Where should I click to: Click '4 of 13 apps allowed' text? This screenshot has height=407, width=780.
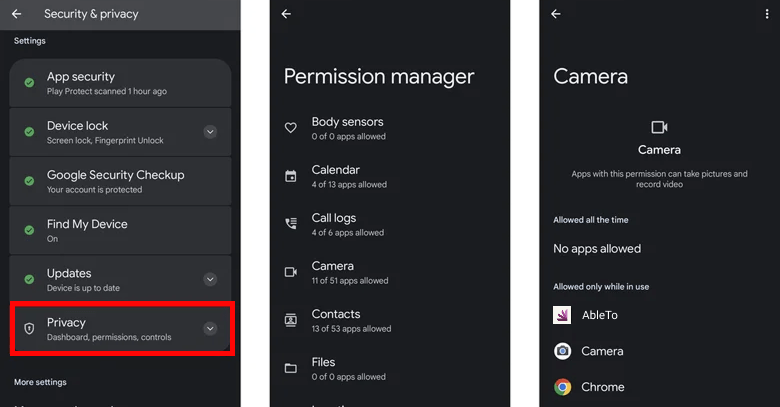pyautogui.click(x=349, y=185)
